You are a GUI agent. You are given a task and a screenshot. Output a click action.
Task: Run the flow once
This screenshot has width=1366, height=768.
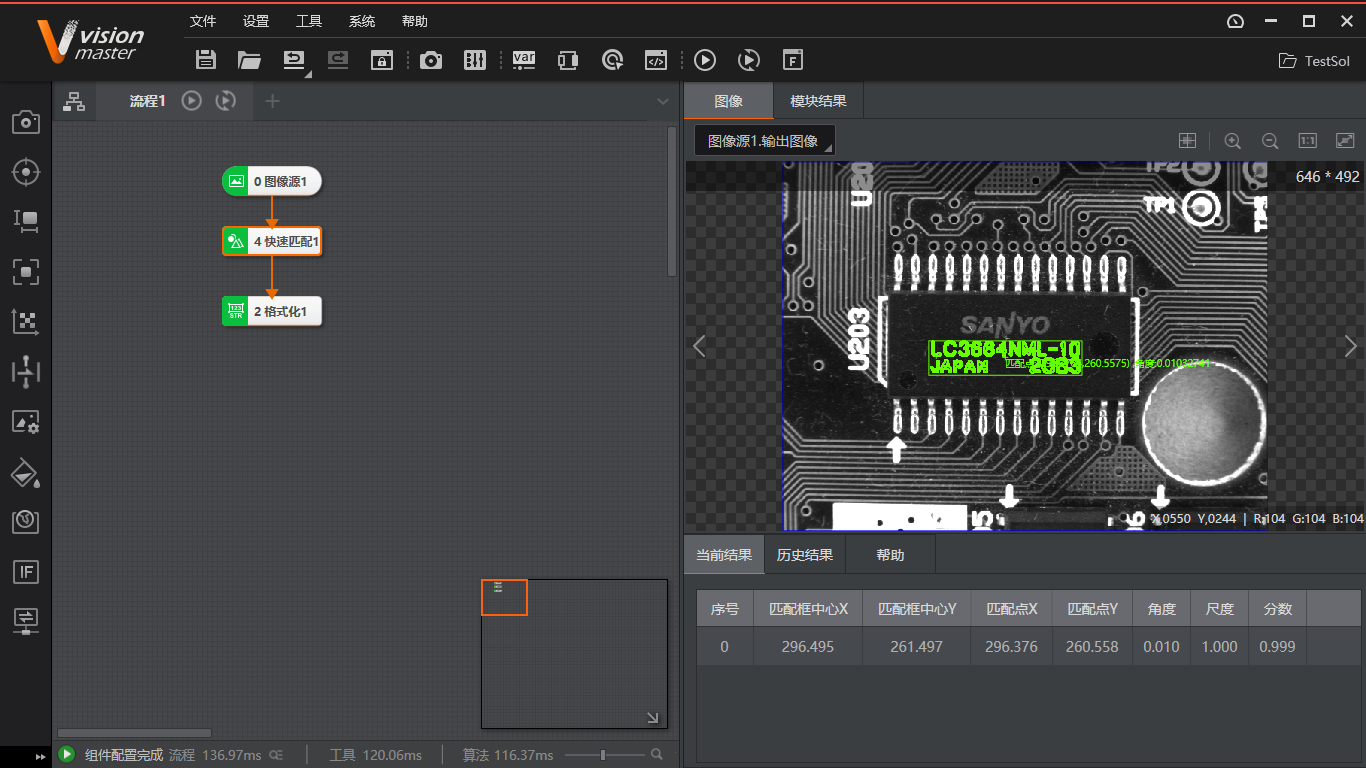coord(704,60)
